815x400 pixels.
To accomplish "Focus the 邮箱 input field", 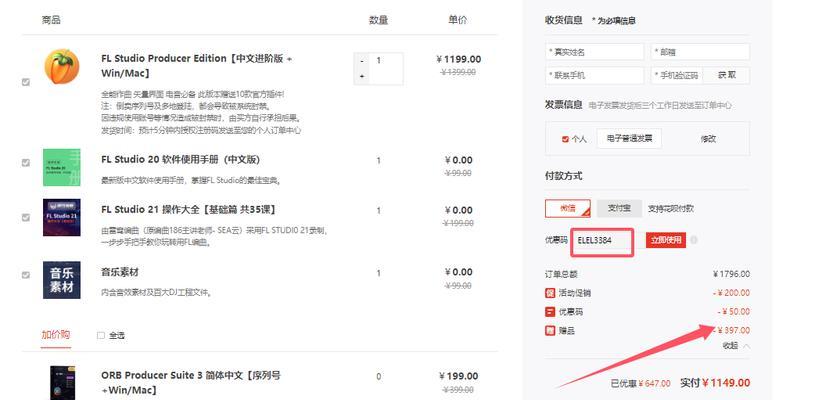I will [700, 52].
